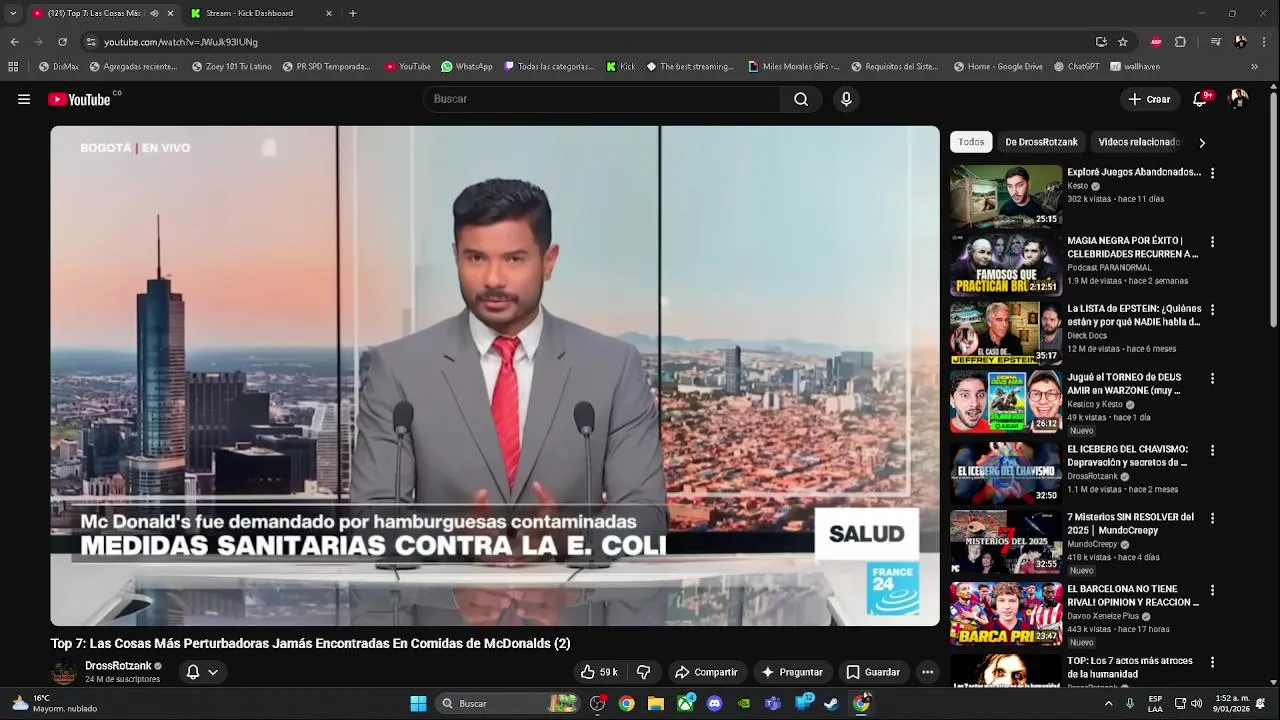Open the 7 Misterios SIN RESOLVER thumbnail
This screenshot has width=1280, height=720.
coord(1006,542)
